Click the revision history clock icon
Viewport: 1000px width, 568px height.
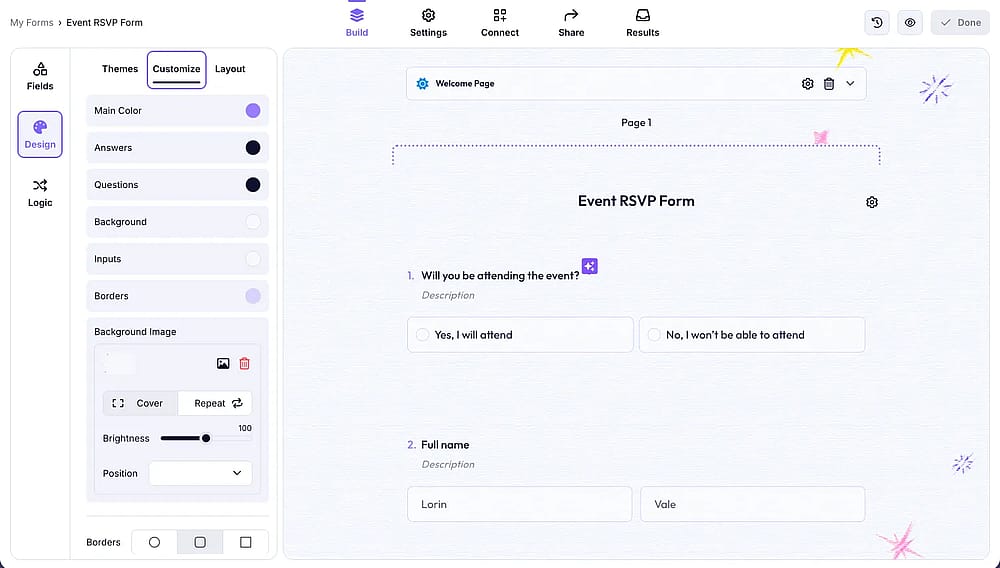coord(877,22)
